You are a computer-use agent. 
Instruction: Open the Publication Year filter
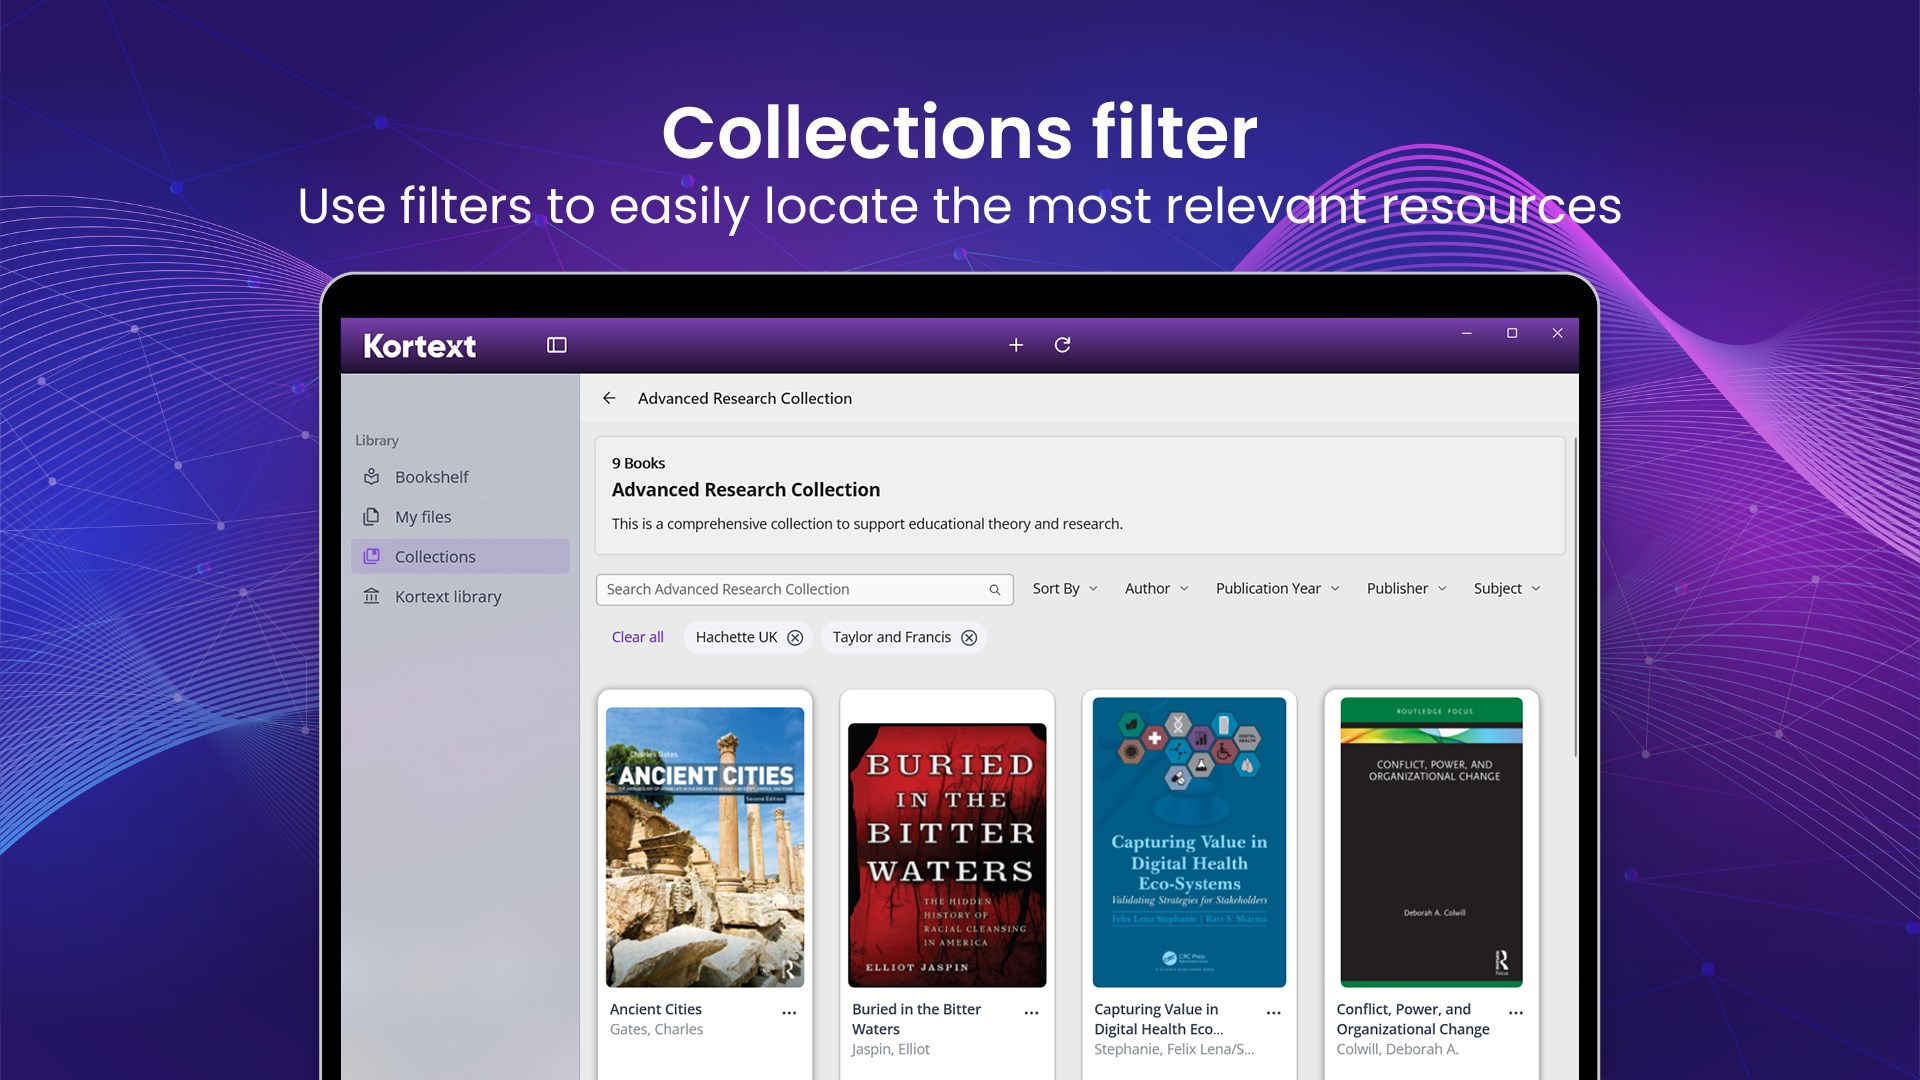[x=1277, y=588]
